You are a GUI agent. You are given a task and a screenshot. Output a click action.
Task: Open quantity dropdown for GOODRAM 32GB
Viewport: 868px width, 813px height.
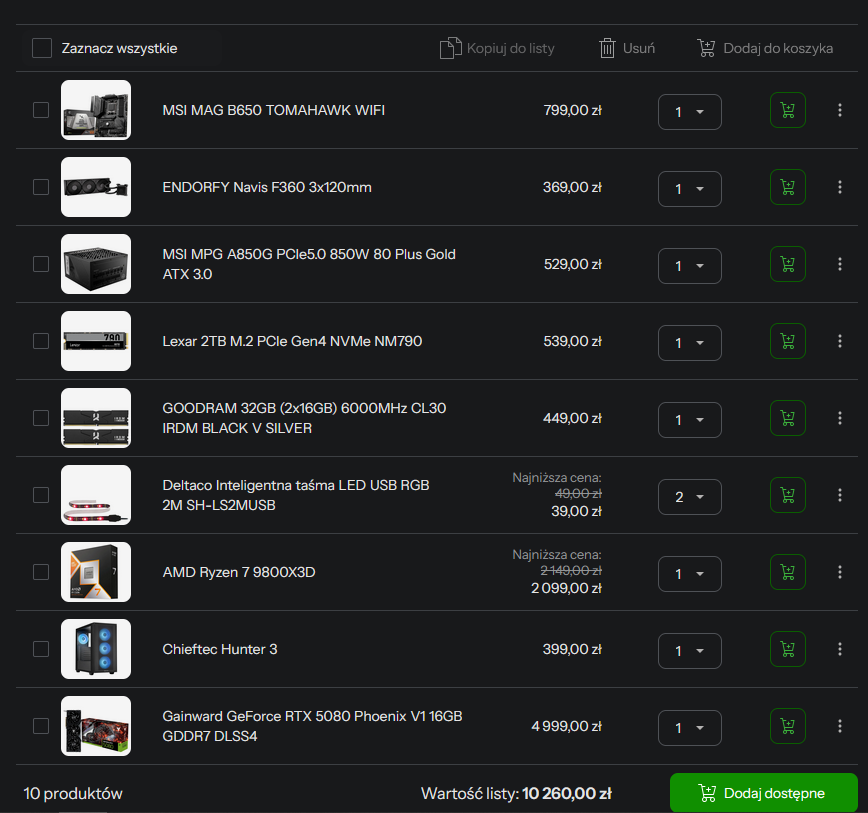coord(690,420)
